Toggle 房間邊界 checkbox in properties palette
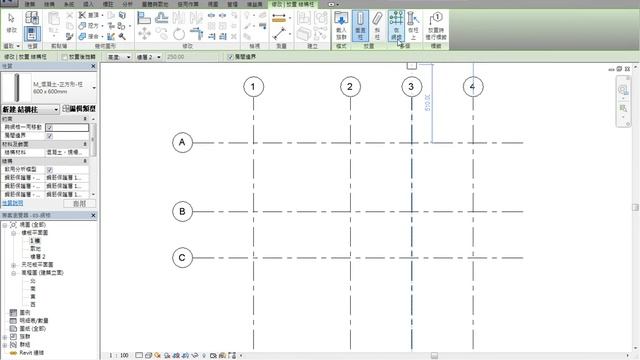 (x=49, y=136)
